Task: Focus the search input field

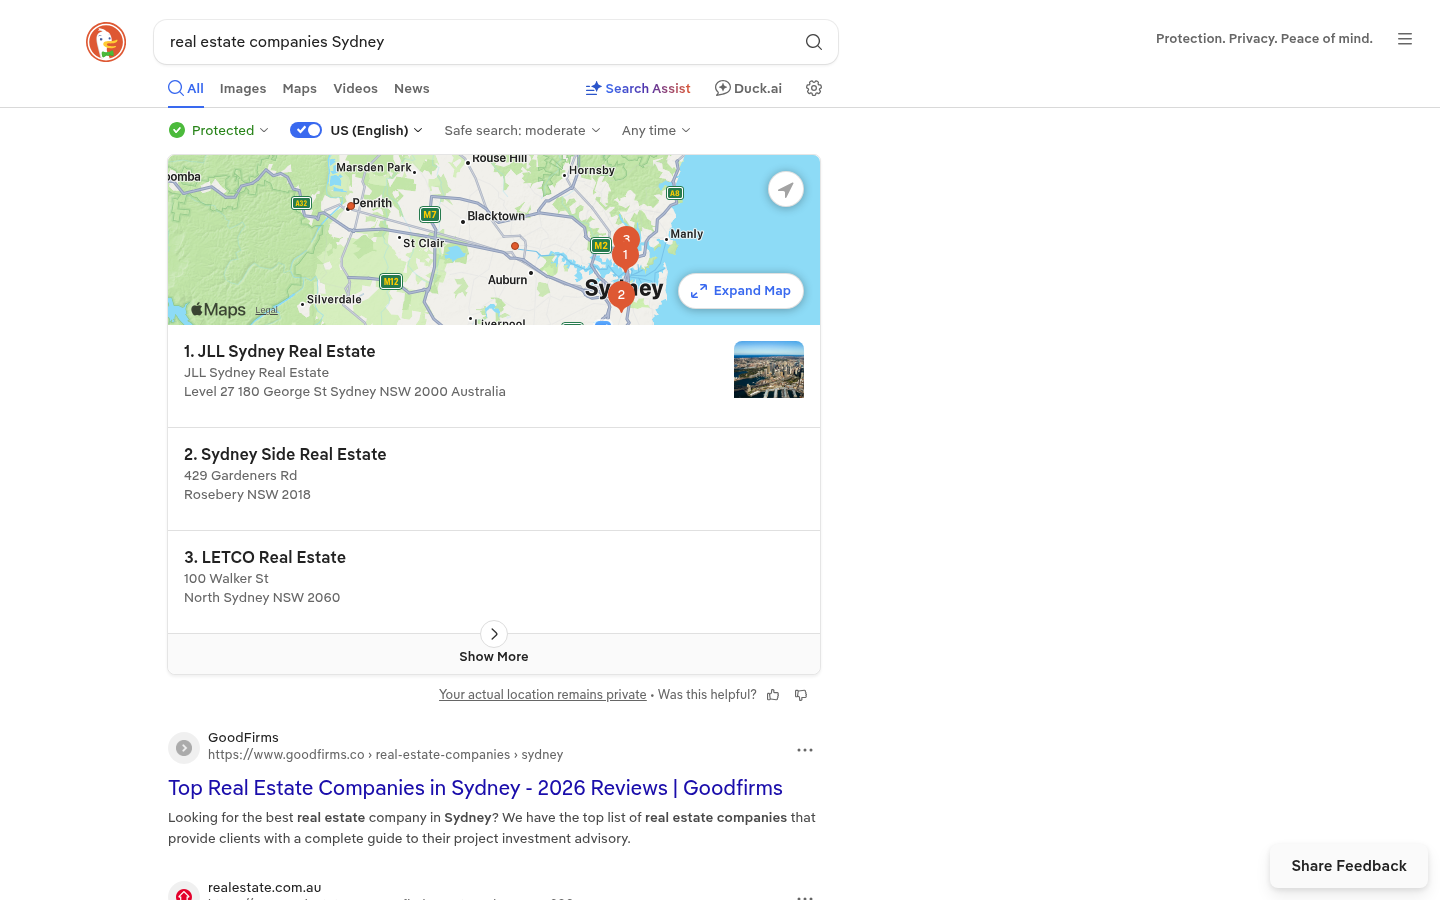Action: pos(480,42)
